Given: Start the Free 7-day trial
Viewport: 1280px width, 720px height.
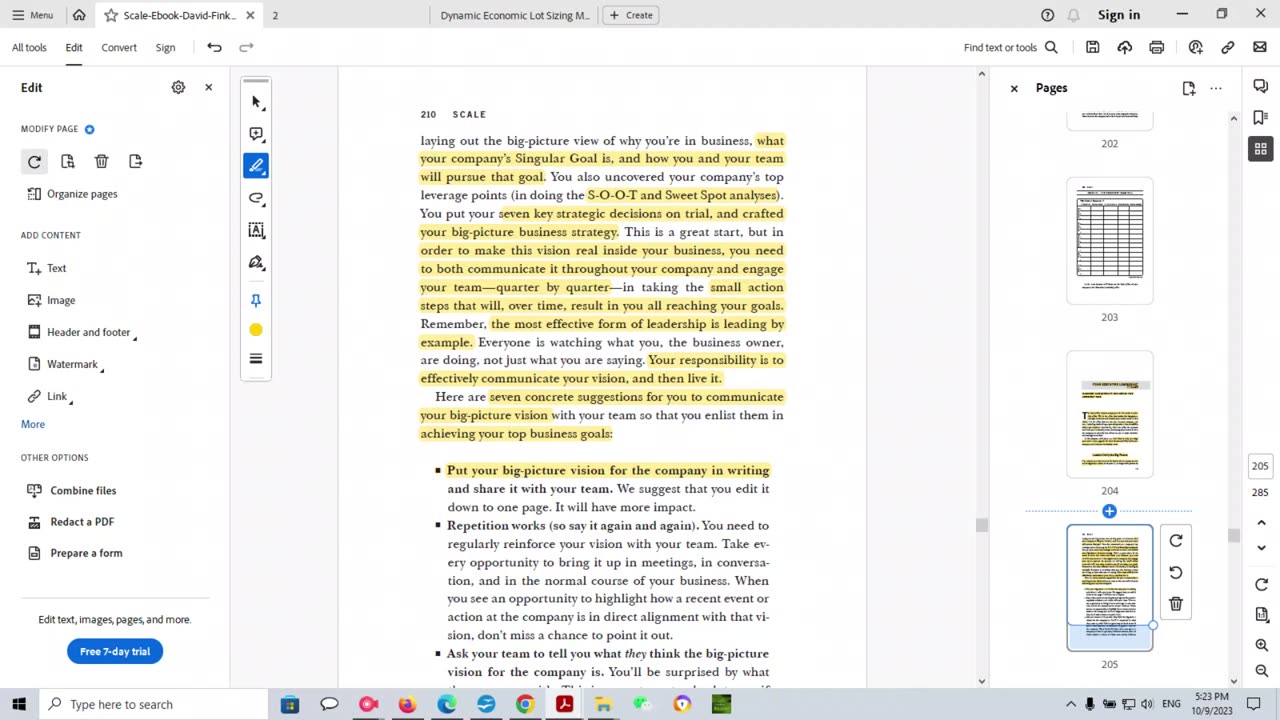Looking at the screenshot, I should (x=115, y=651).
